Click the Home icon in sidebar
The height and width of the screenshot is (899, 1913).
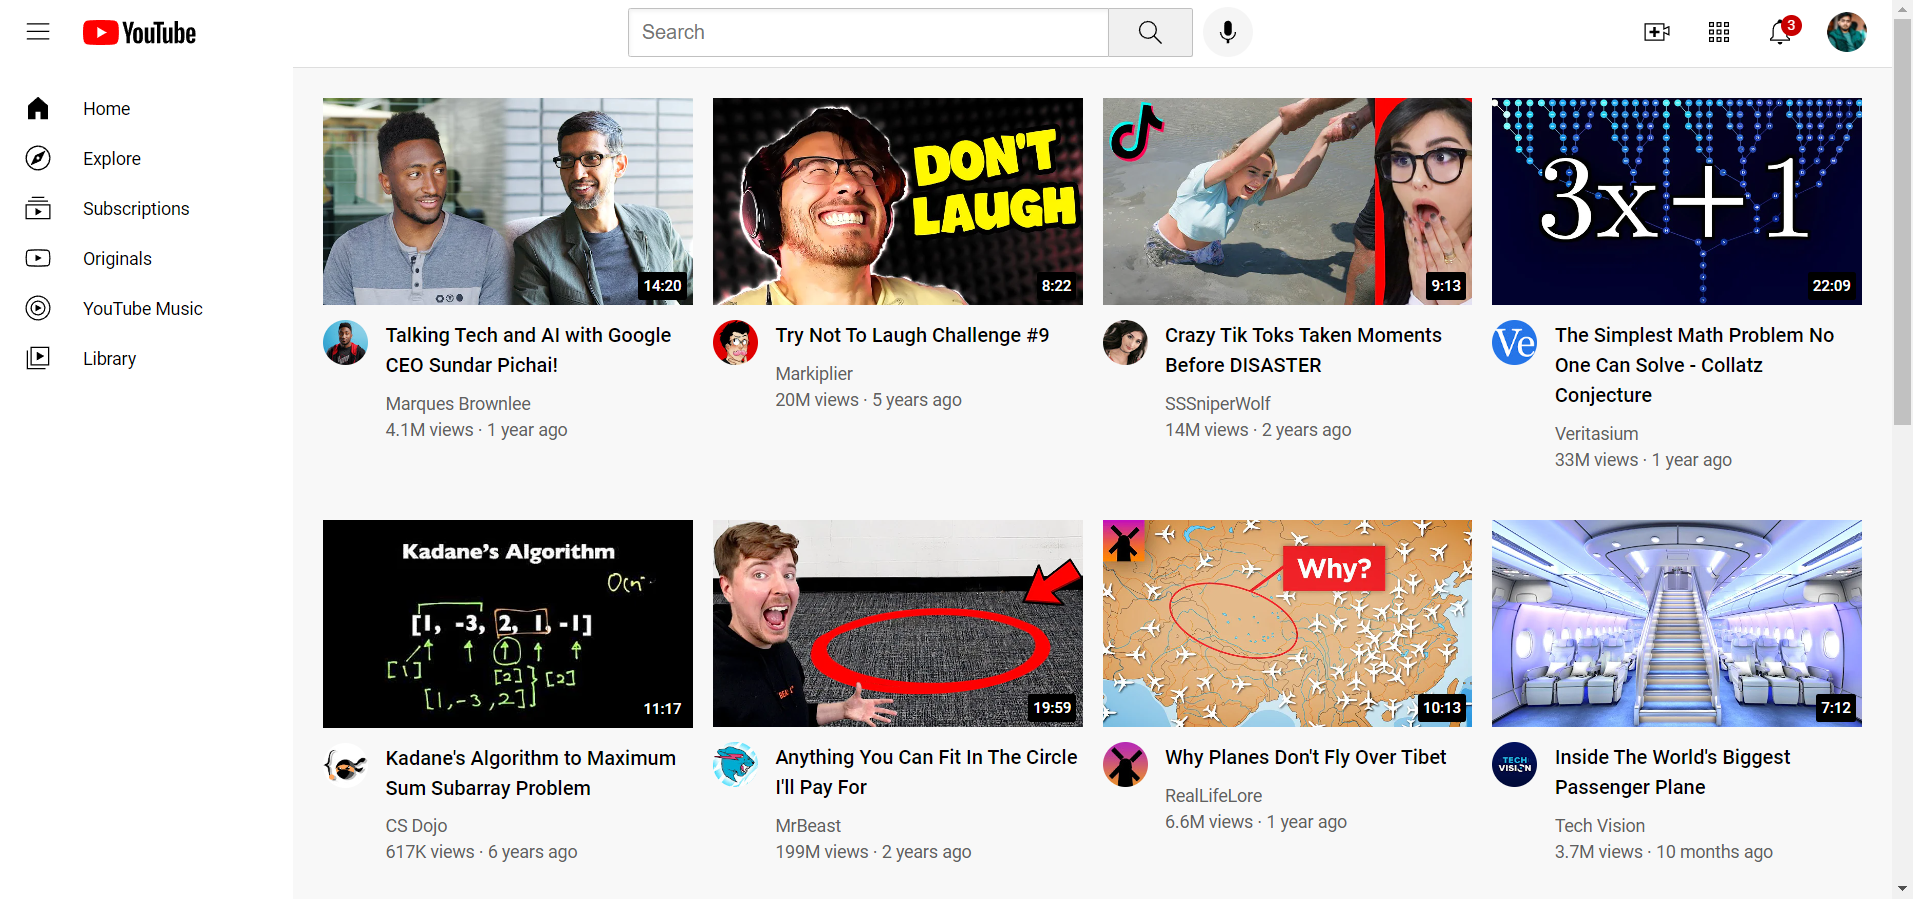[38, 108]
